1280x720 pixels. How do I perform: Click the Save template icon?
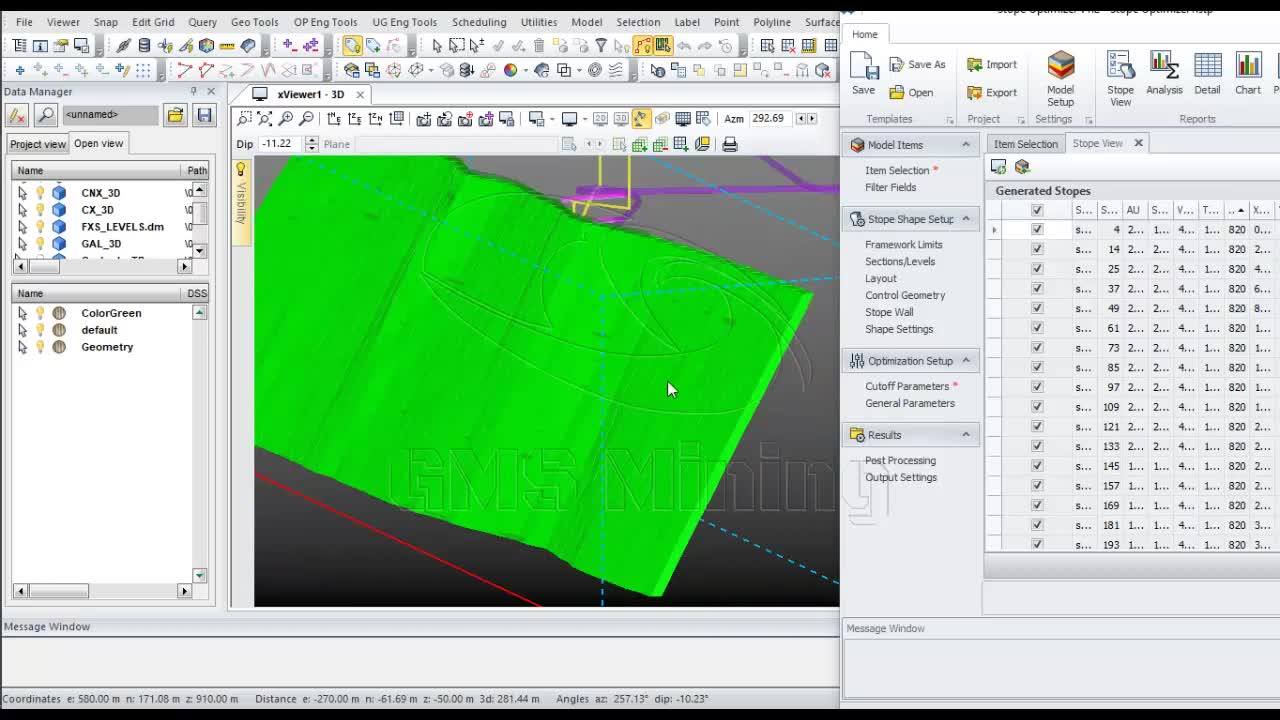864,66
